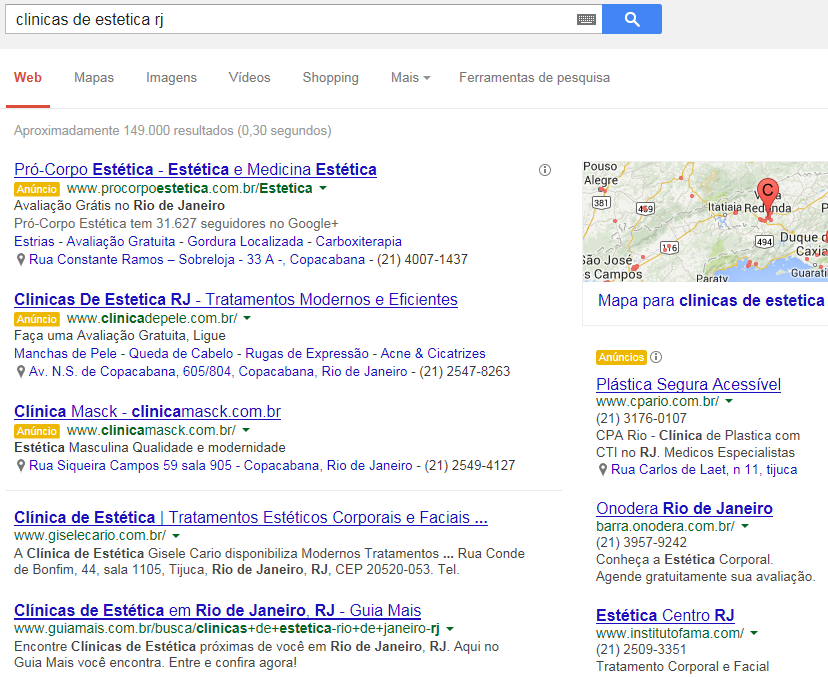The image size is (828, 677).
Task: Open the Guia Mais result title
Action: coord(218,610)
